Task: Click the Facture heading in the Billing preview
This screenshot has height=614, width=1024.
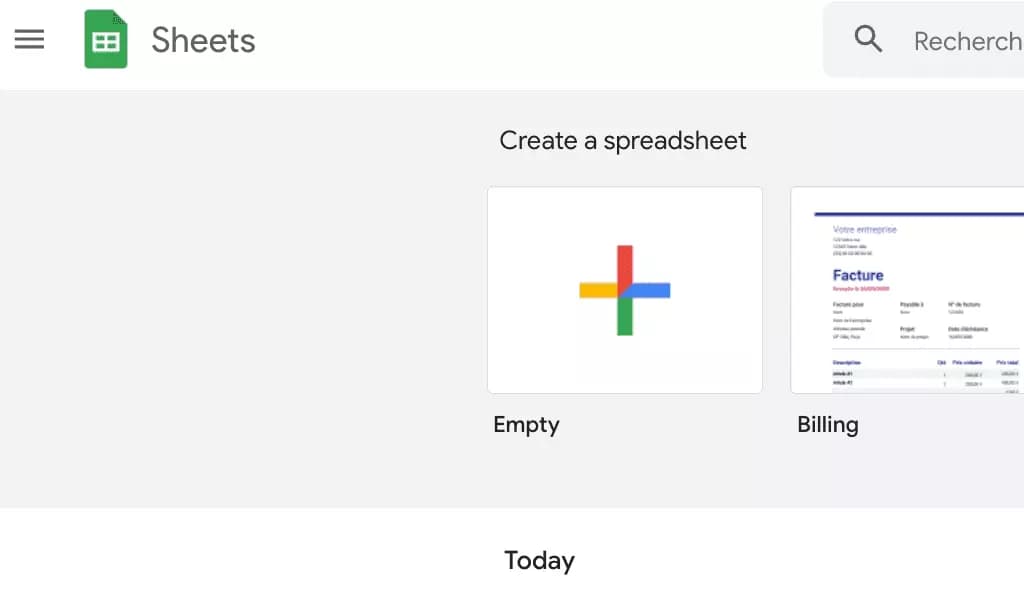Action: (x=858, y=275)
